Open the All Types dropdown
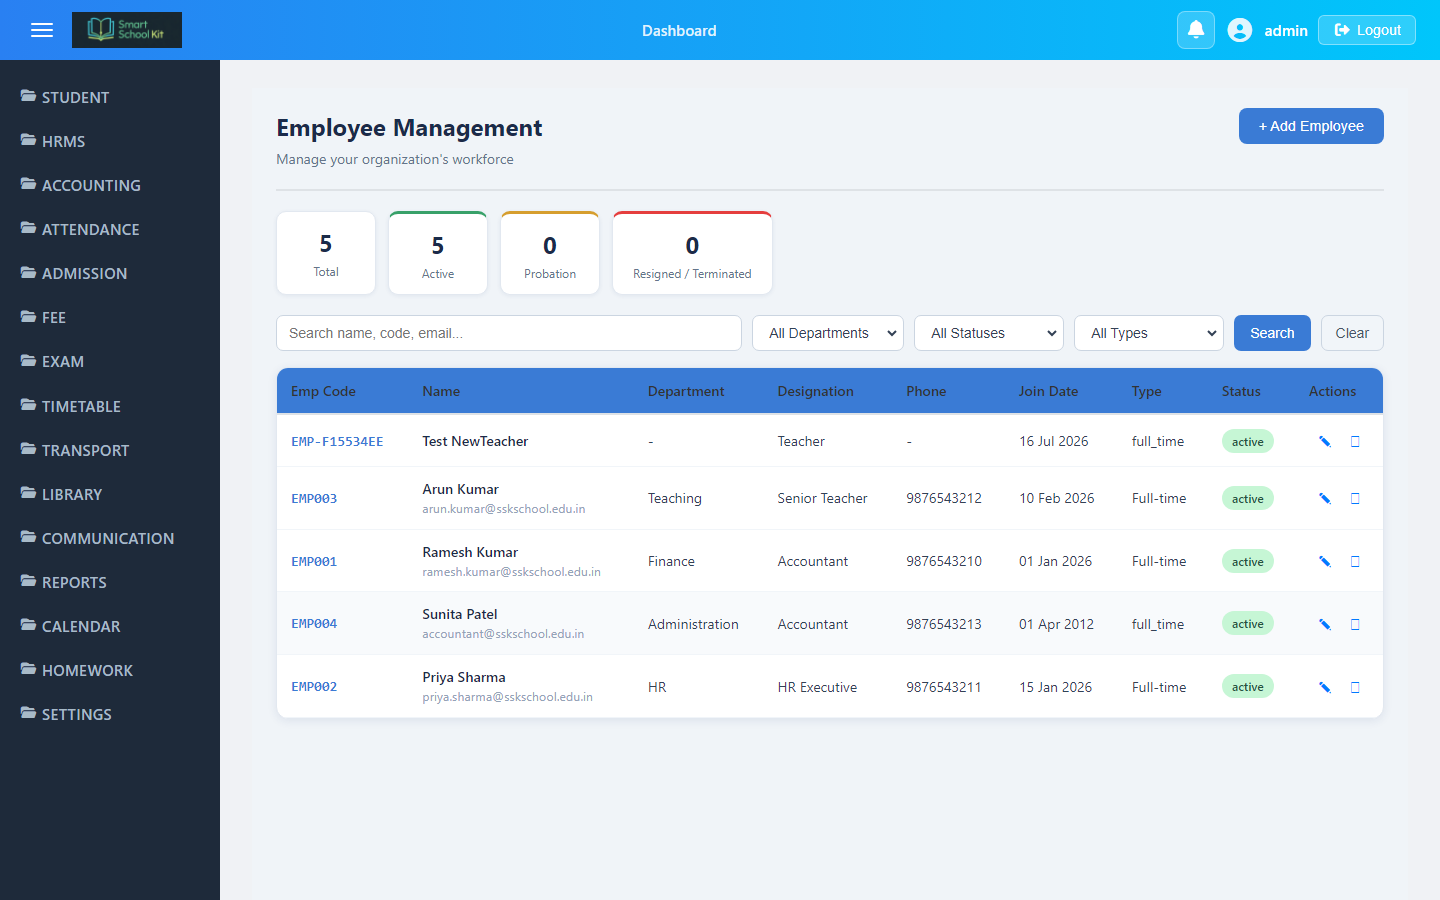Screen dimensions: 1440x900 pyautogui.click(x=1149, y=333)
